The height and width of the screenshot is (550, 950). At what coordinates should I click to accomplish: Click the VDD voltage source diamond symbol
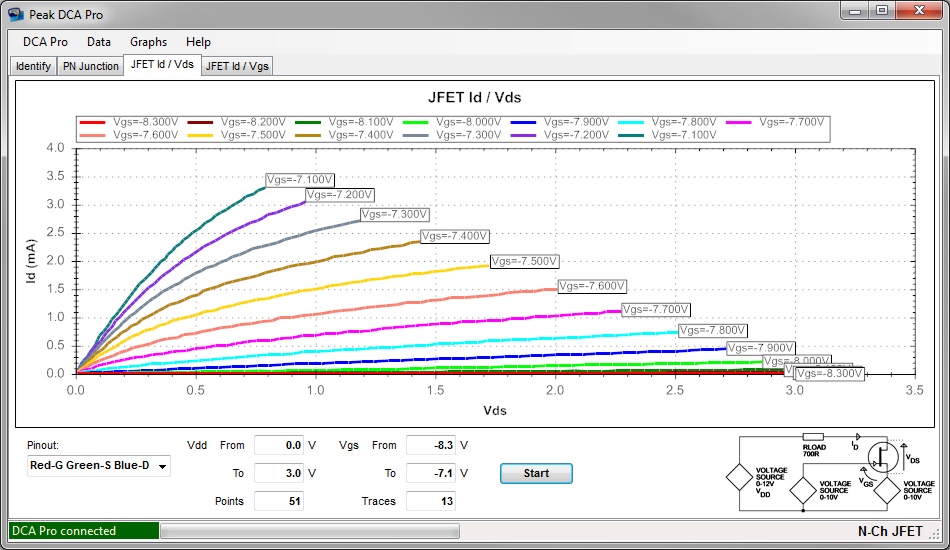click(x=739, y=477)
